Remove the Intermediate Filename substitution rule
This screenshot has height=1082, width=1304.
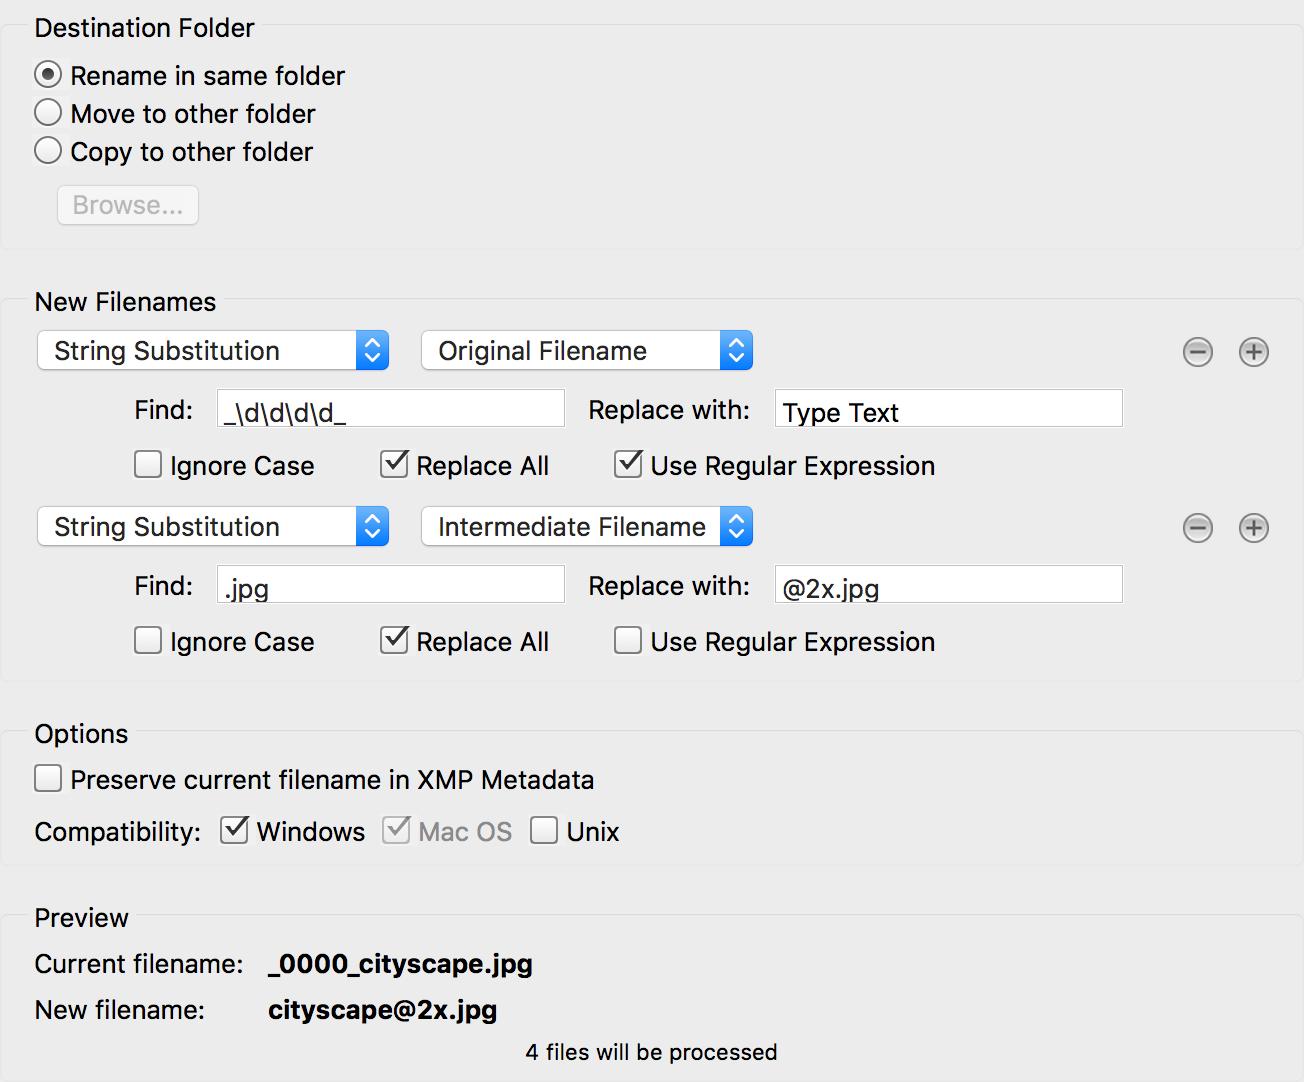[1197, 528]
